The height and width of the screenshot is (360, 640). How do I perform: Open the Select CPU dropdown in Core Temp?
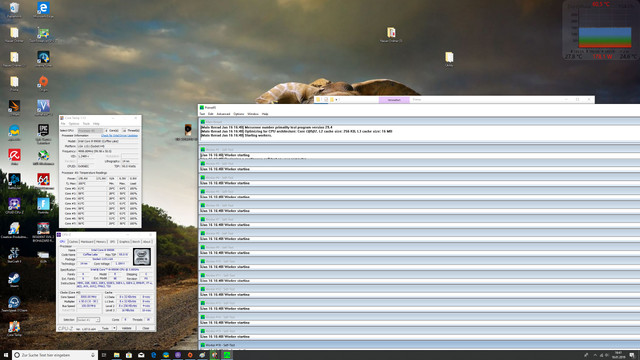[x=91, y=131]
